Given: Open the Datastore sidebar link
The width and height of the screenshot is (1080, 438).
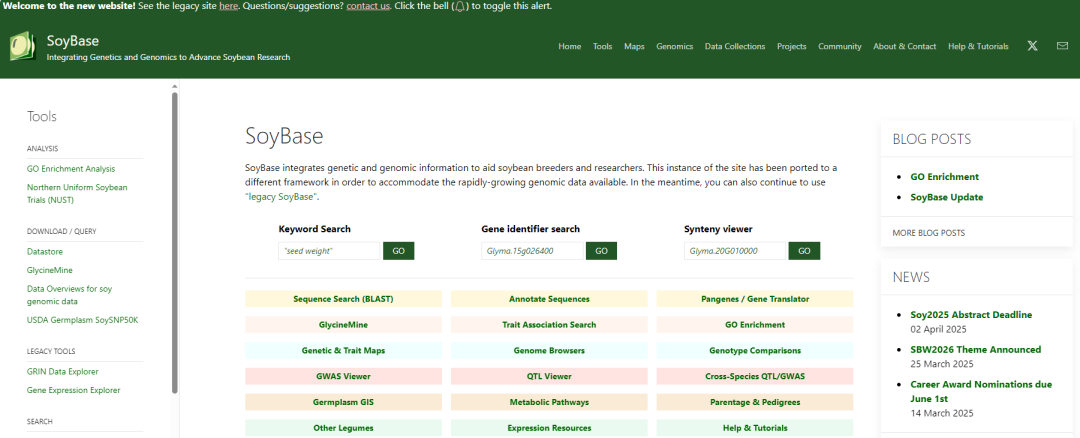Looking at the screenshot, I should point(45,252).
